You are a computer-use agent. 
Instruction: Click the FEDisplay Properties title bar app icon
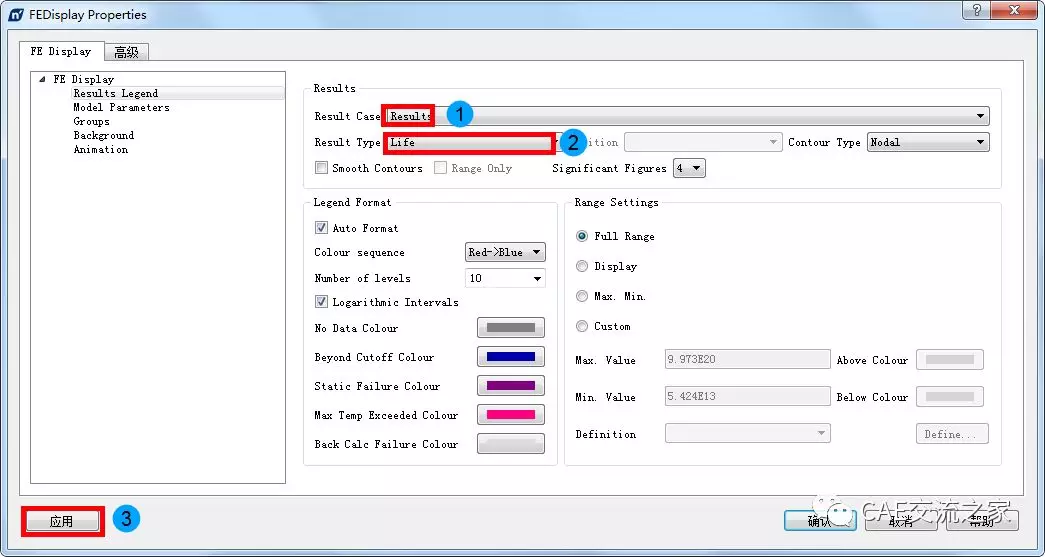[16, 14]
